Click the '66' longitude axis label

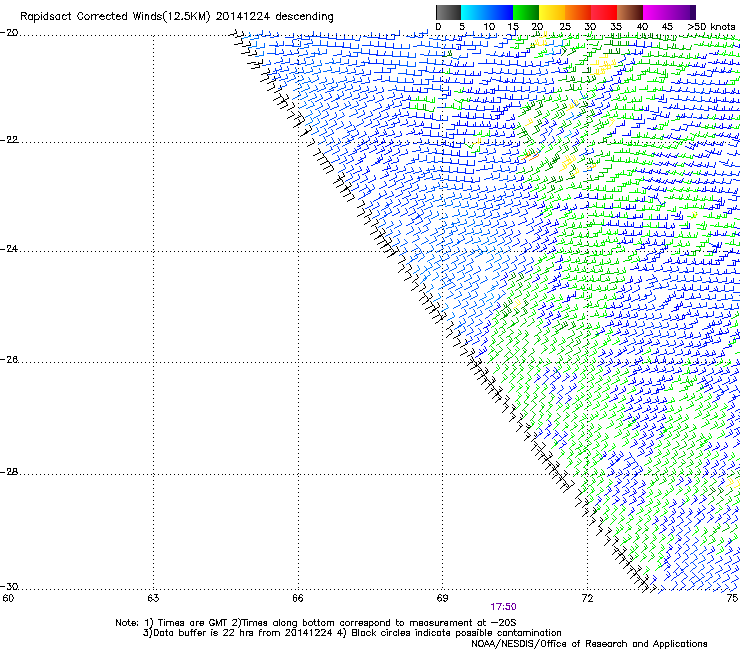(298, 599)
